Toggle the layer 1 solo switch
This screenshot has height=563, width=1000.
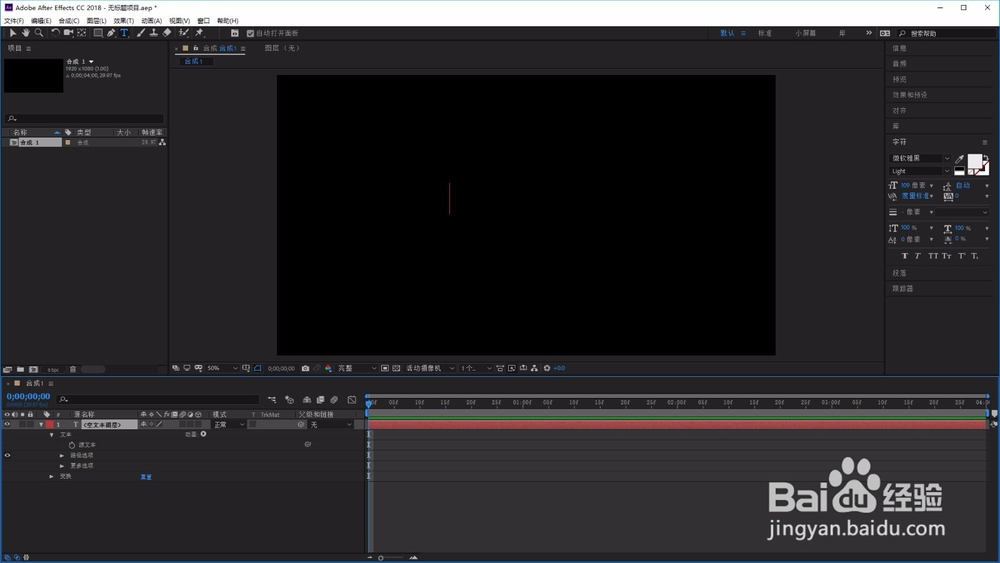pyautogui.click(x=23, y=424)
